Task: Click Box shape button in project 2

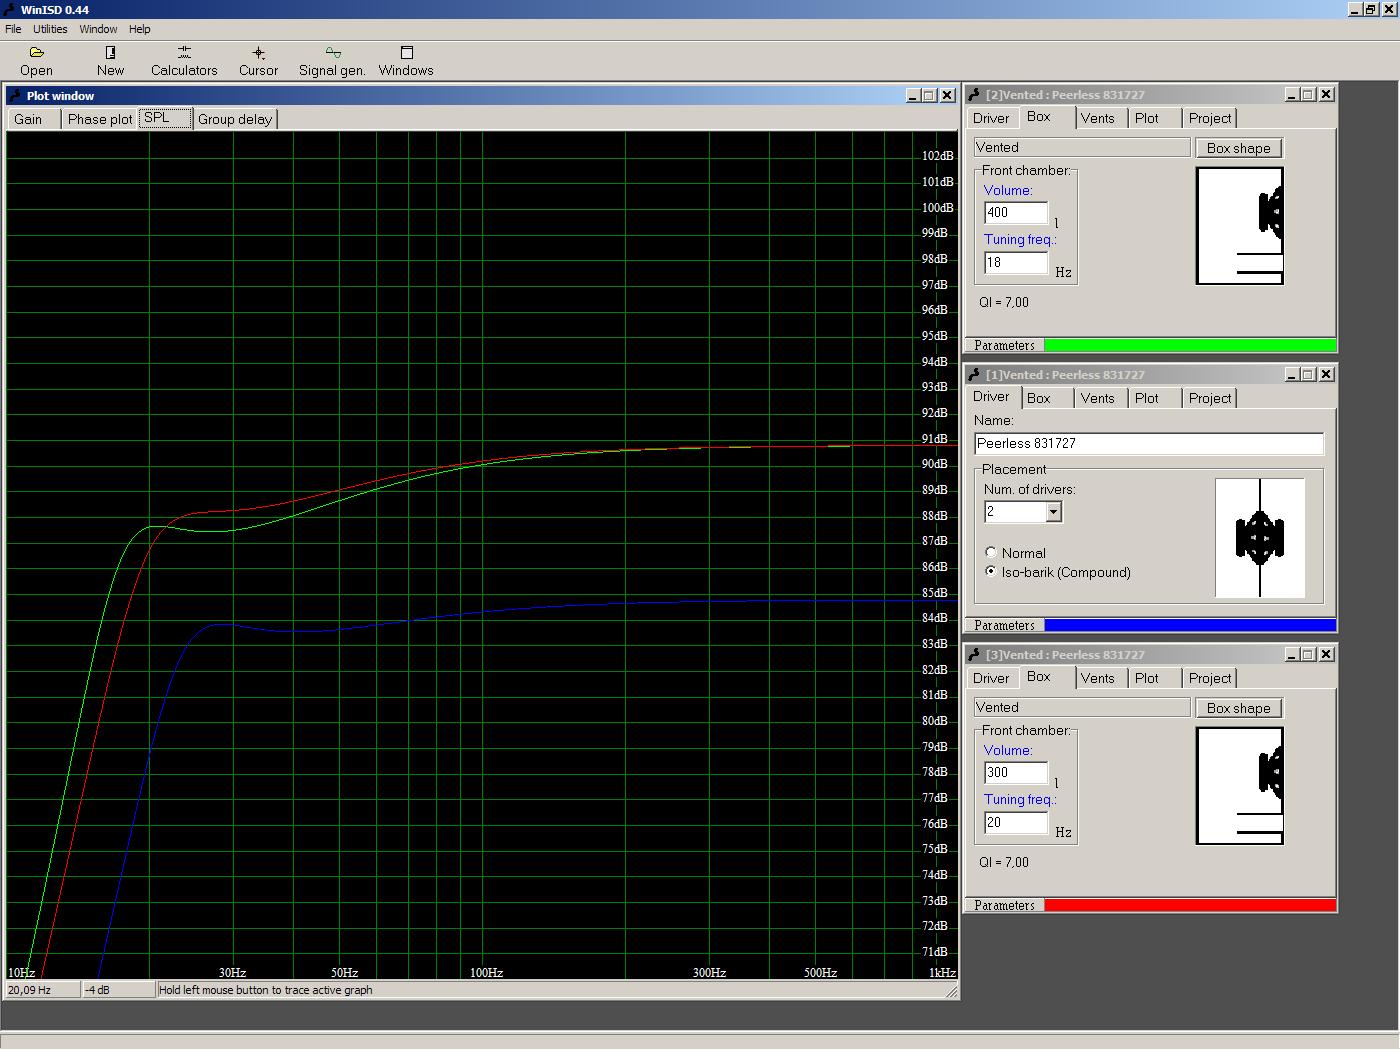Action: point(1238,148)
